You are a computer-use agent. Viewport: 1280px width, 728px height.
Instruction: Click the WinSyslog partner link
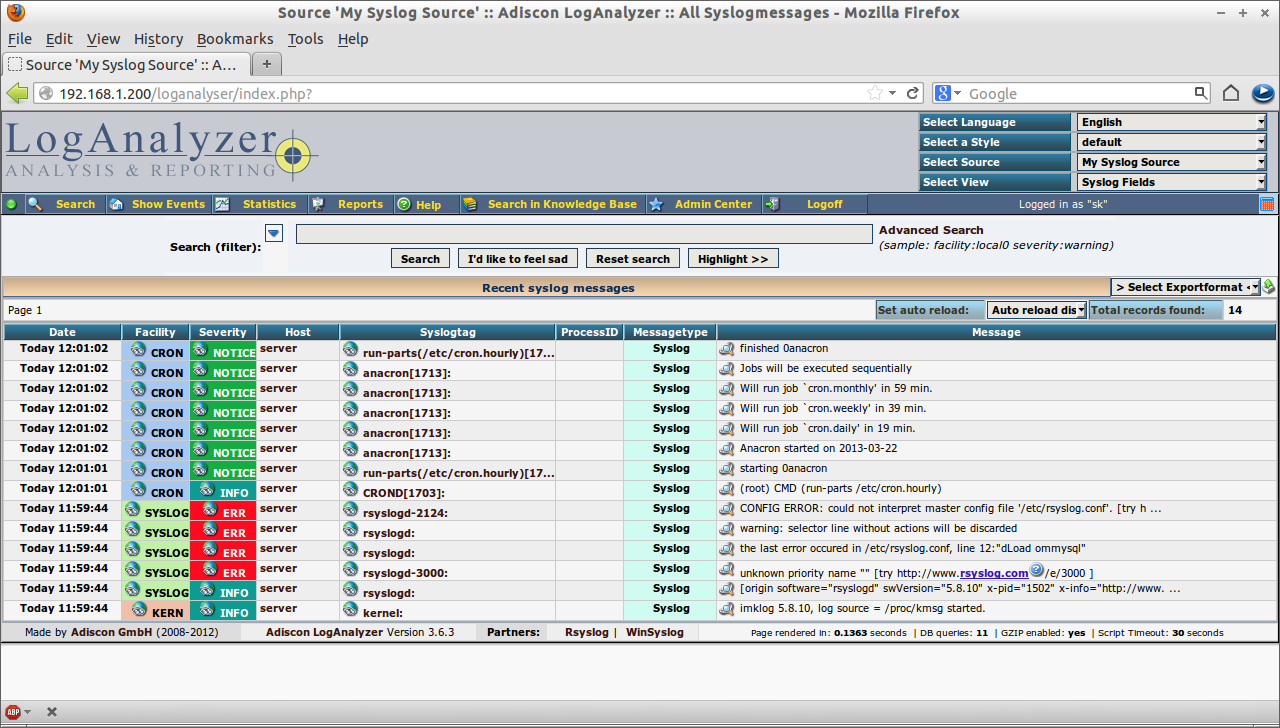pos(655,632)
